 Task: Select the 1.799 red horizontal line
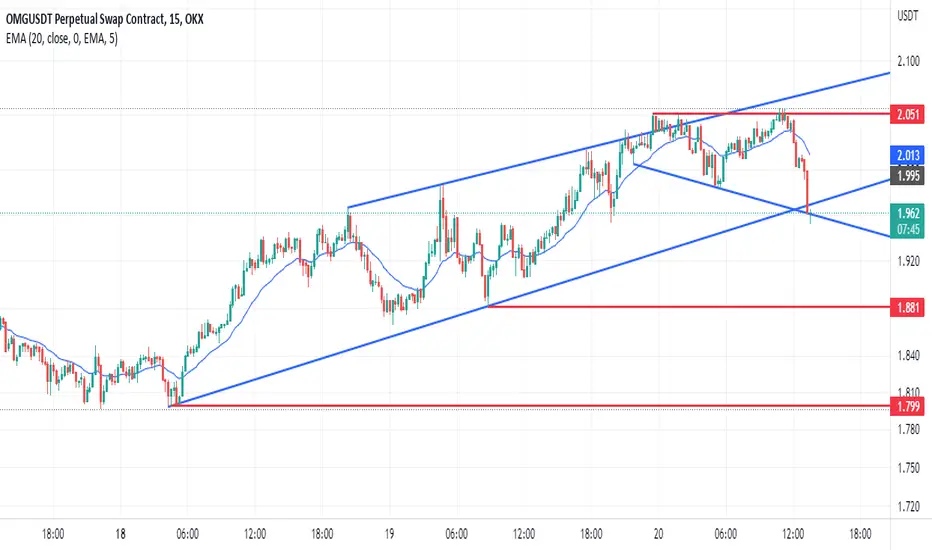[x=529, y=406]
